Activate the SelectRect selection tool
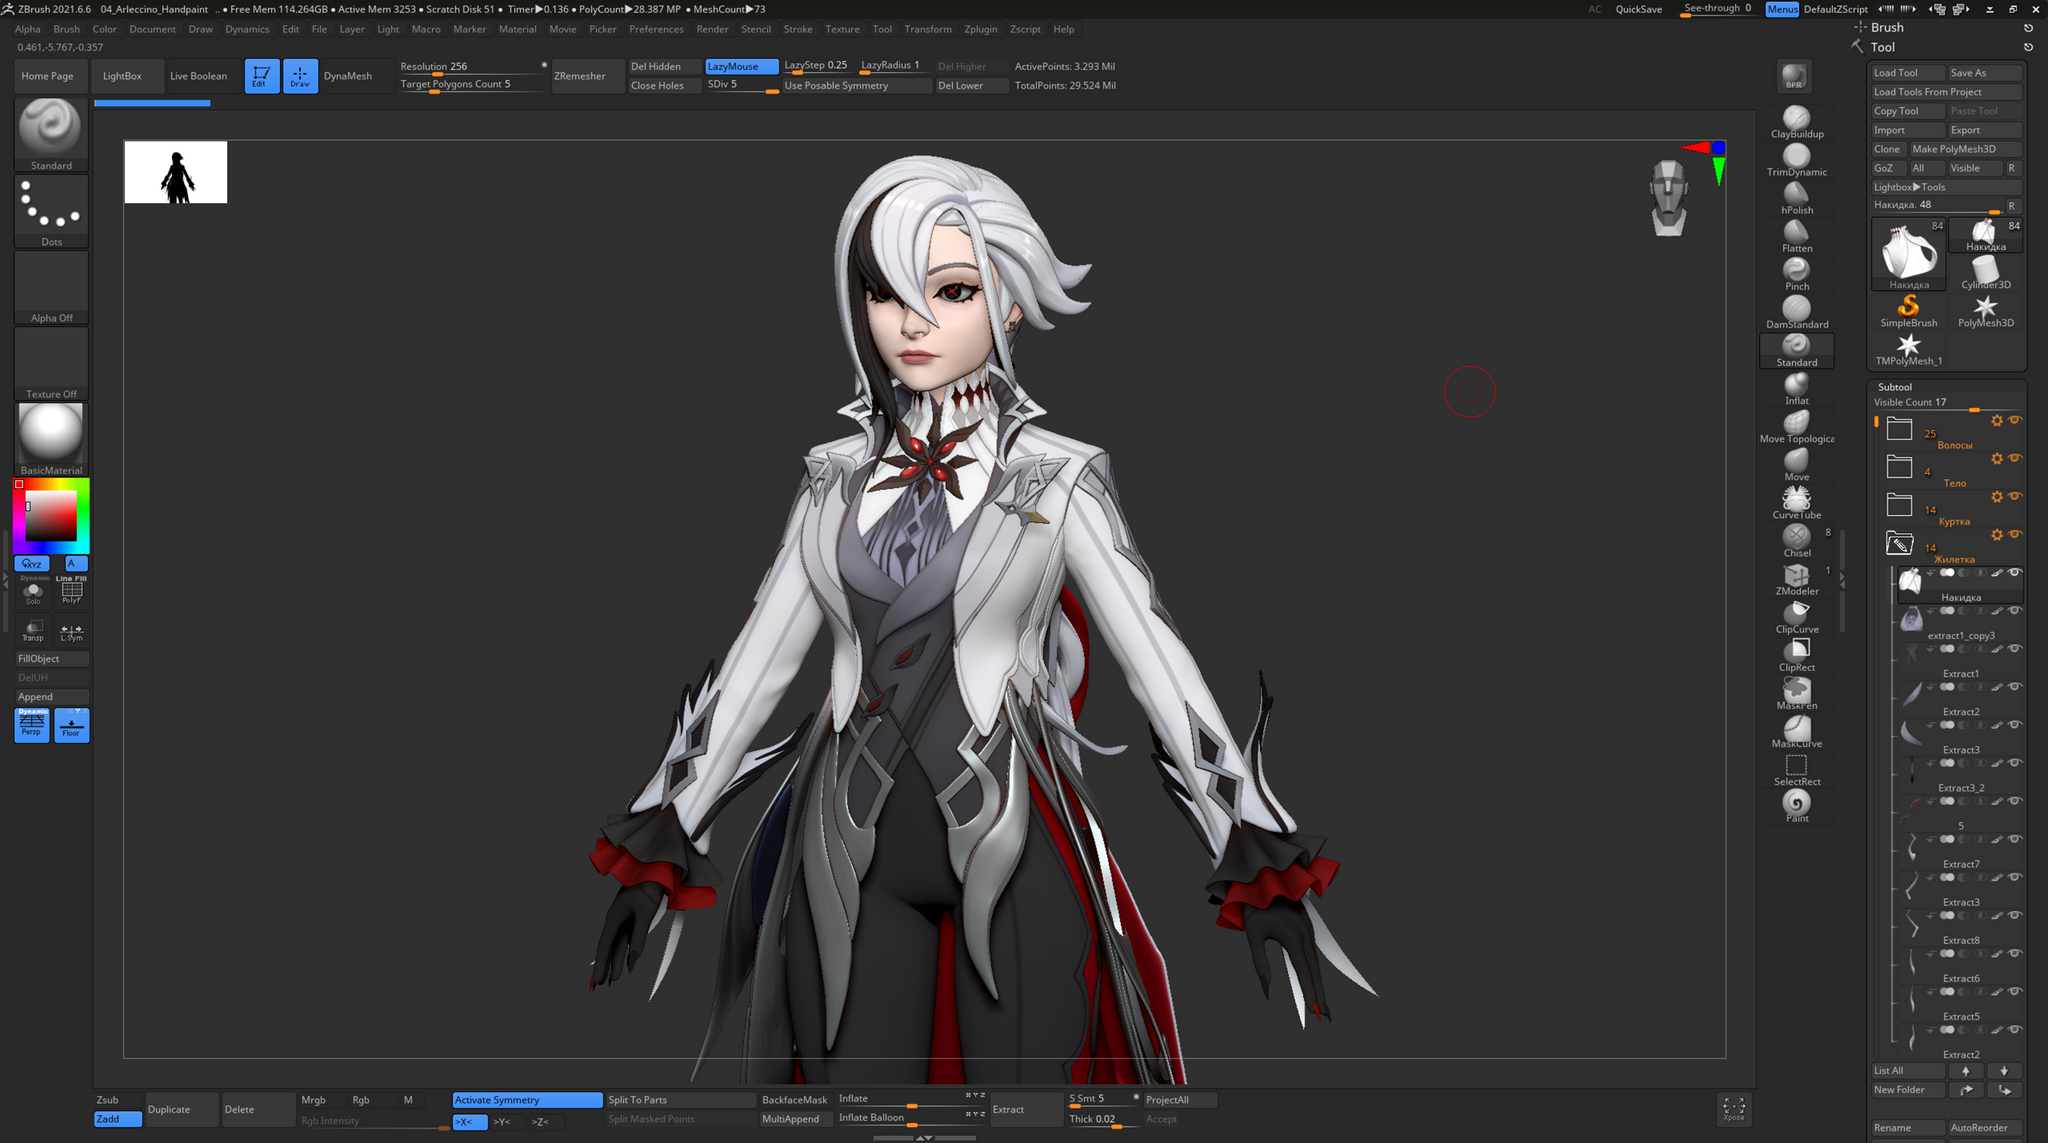 [1796, 766]
